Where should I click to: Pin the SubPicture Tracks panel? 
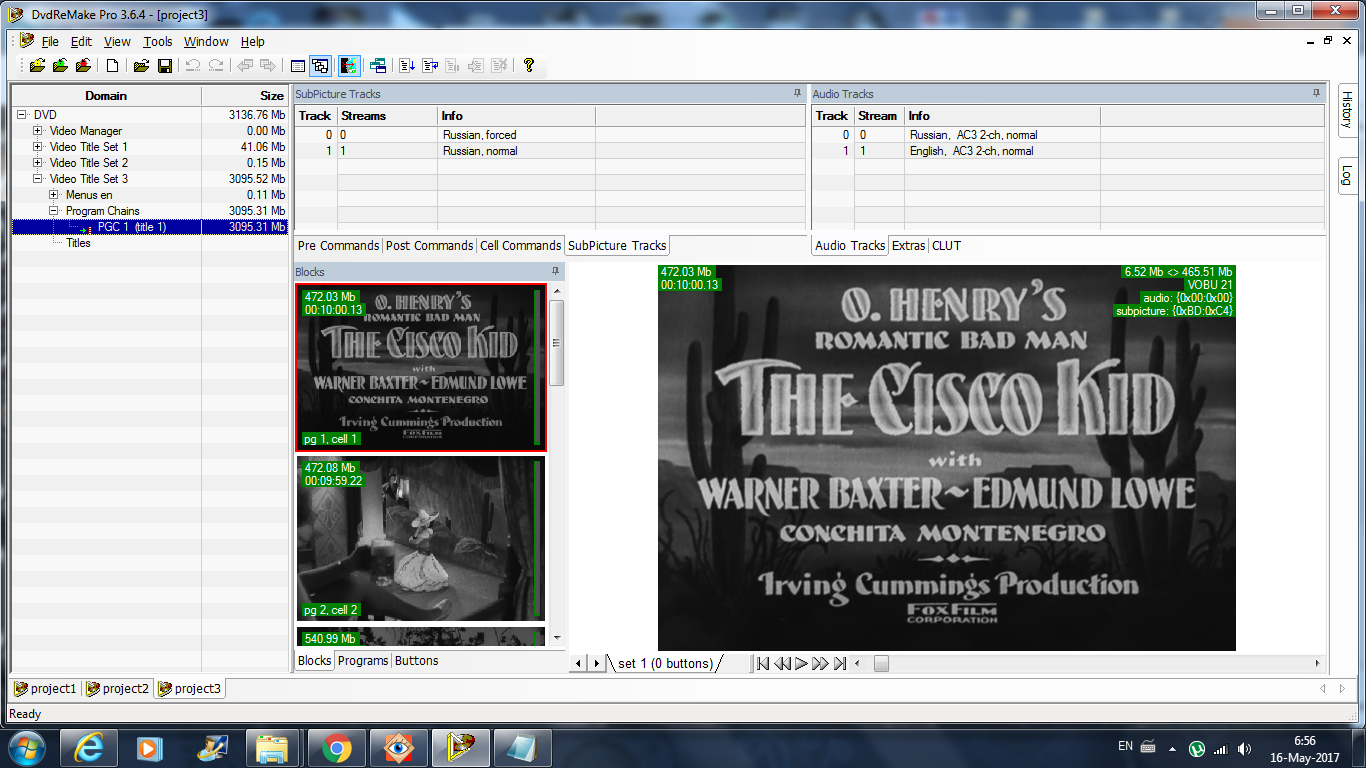797,93
